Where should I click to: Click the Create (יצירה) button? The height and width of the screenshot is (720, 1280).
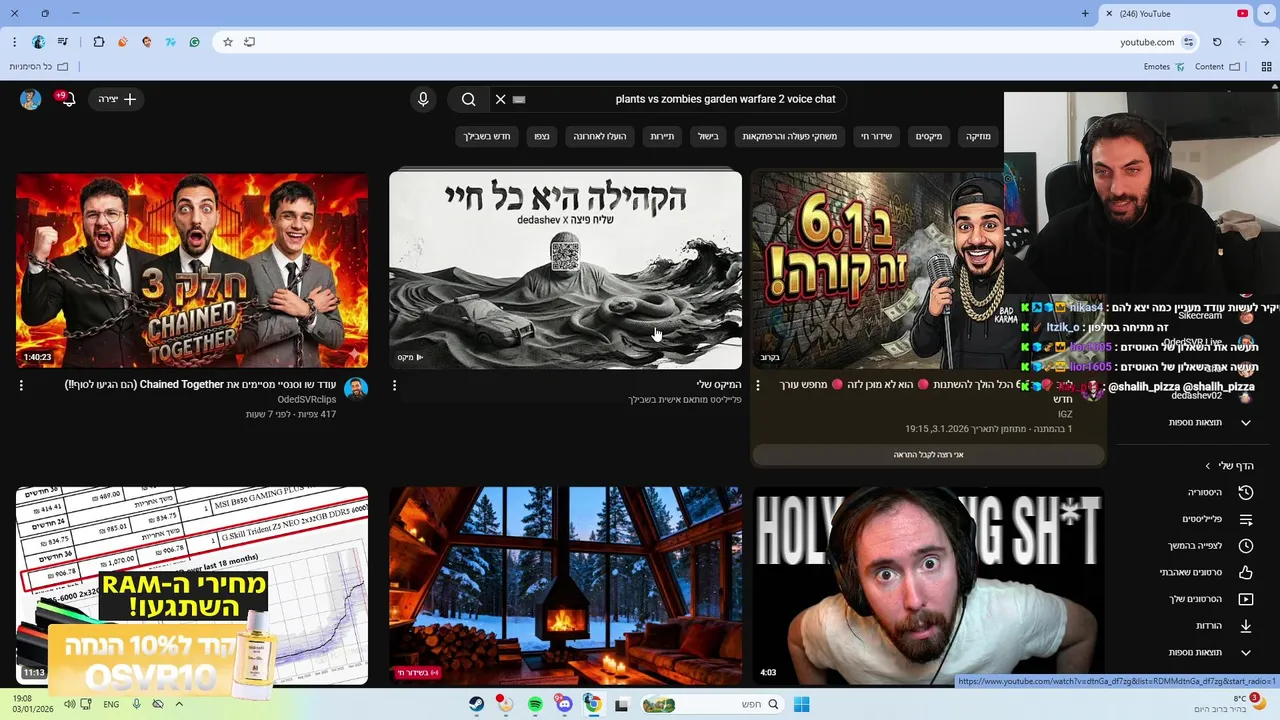click(118, 99)
